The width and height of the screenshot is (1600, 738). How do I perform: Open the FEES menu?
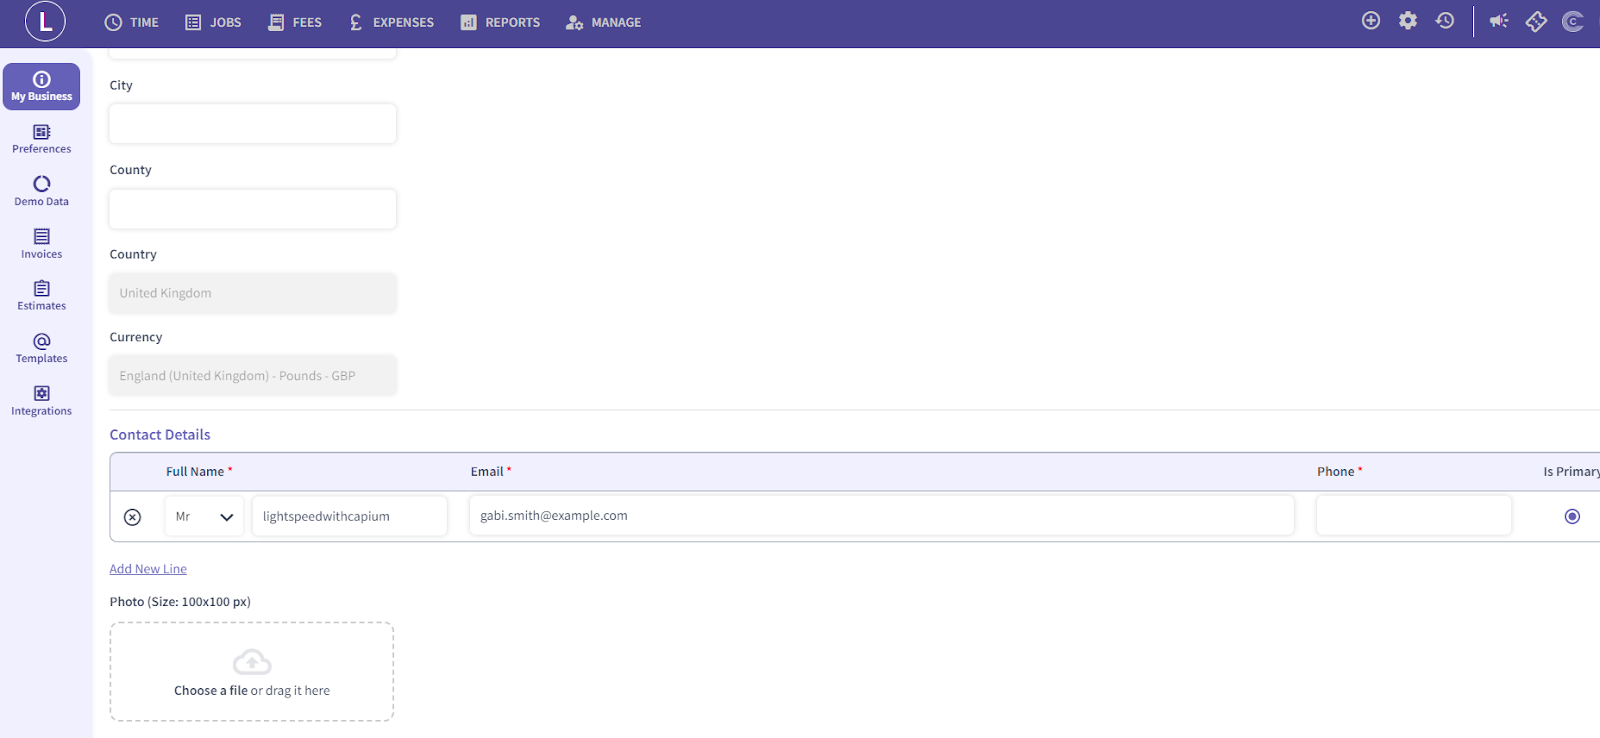[295, 22]
